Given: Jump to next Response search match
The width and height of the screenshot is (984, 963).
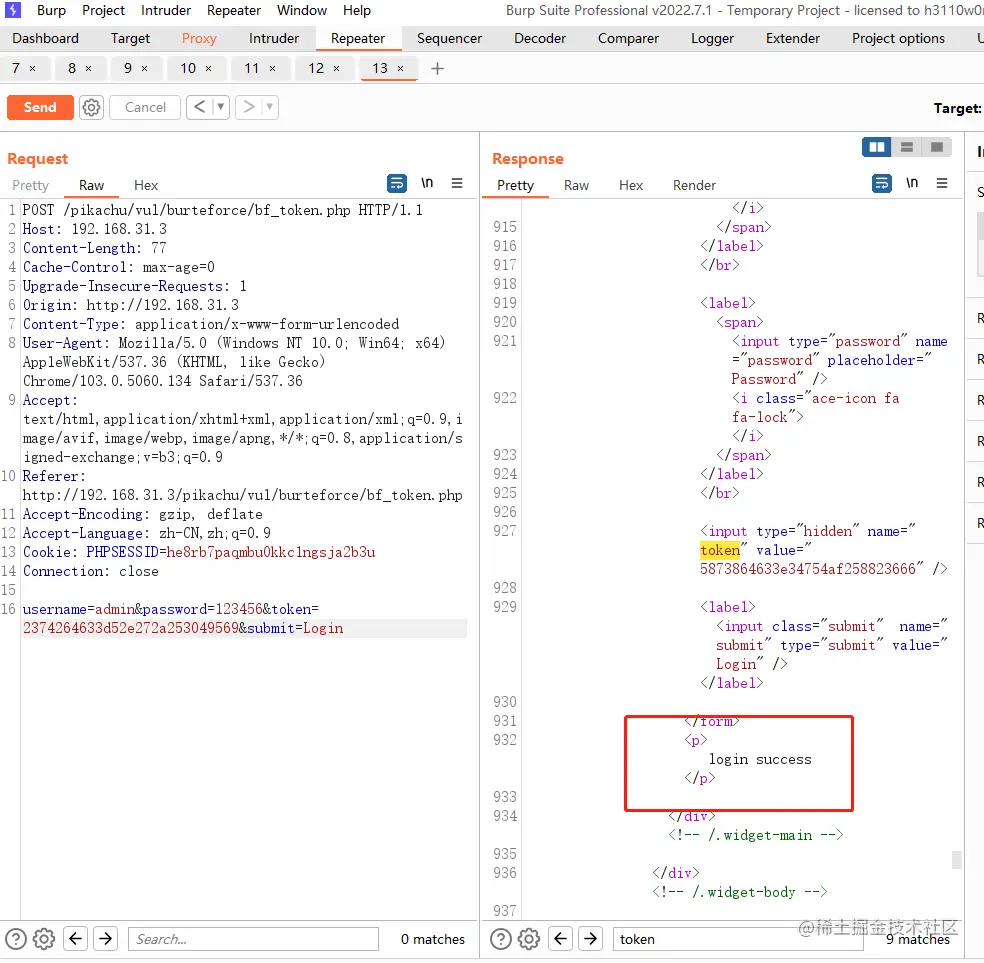Looking at the screenshot, I should tap(591, 939).
